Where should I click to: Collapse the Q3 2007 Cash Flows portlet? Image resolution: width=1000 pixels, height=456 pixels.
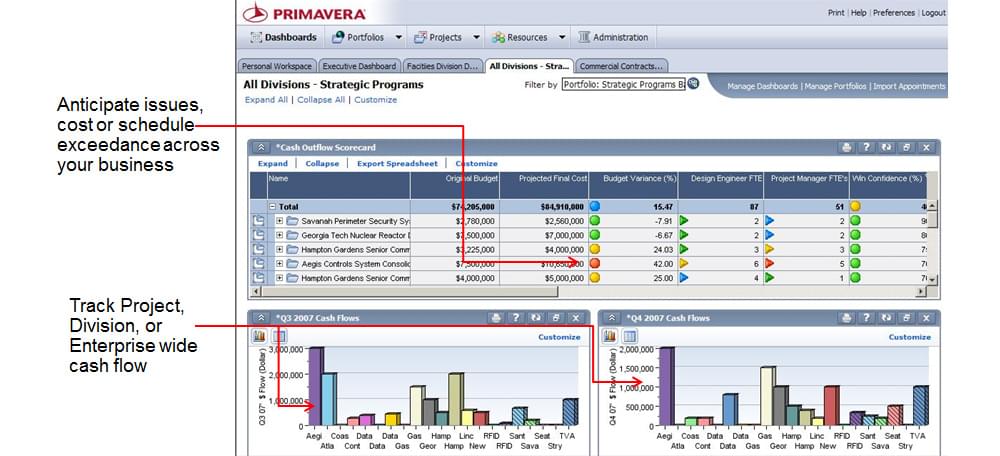(261, 318)
